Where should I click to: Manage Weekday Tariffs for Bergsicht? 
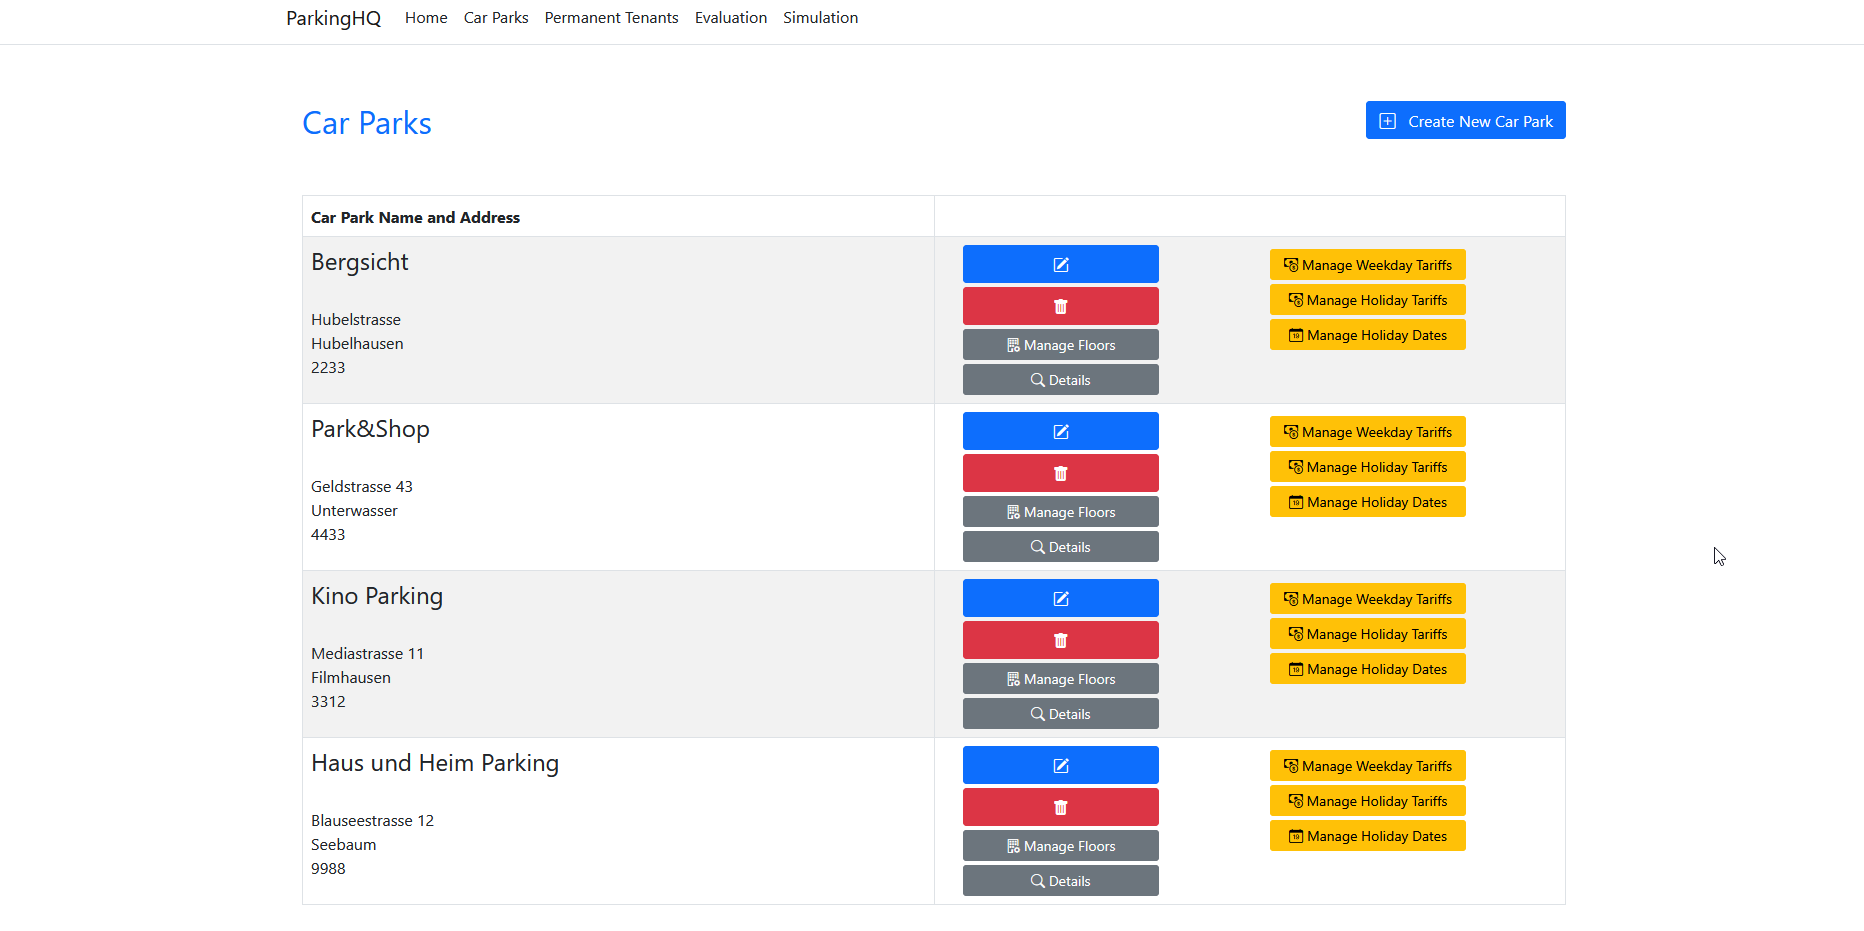pyautogui.click(x=1367, y=265)
